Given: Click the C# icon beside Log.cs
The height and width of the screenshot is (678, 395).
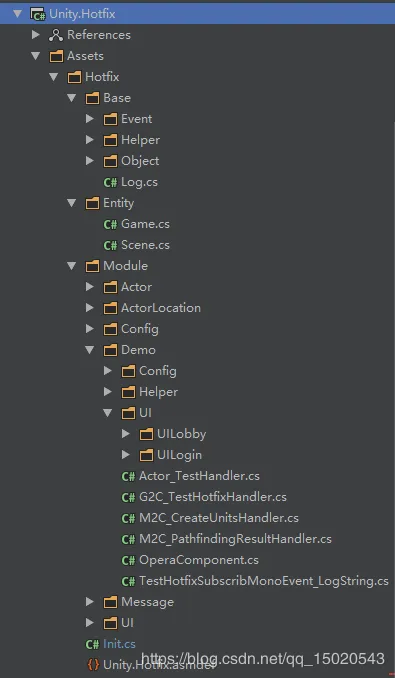Looking at the screenshot, I should pos(110,182).
